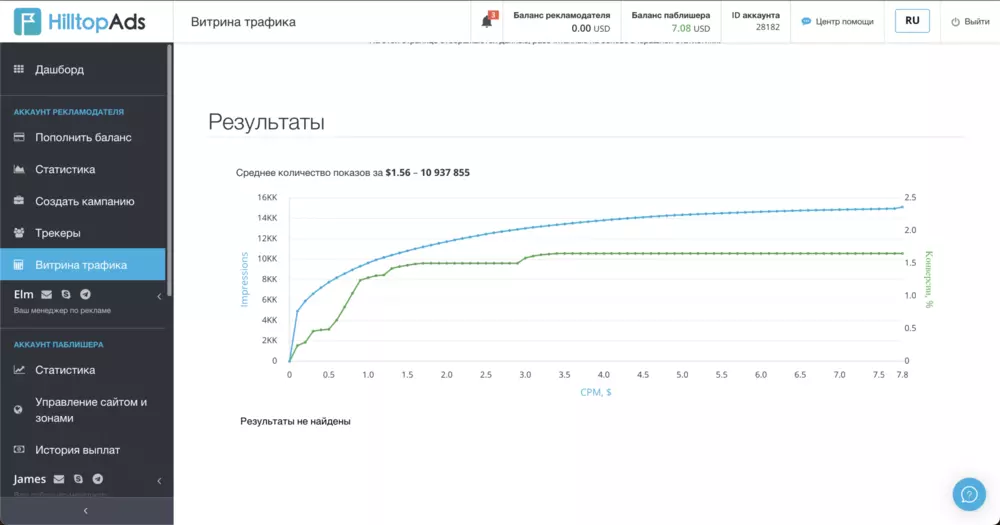
Task: Open Telegram chat with James
Action: [98, 479]
